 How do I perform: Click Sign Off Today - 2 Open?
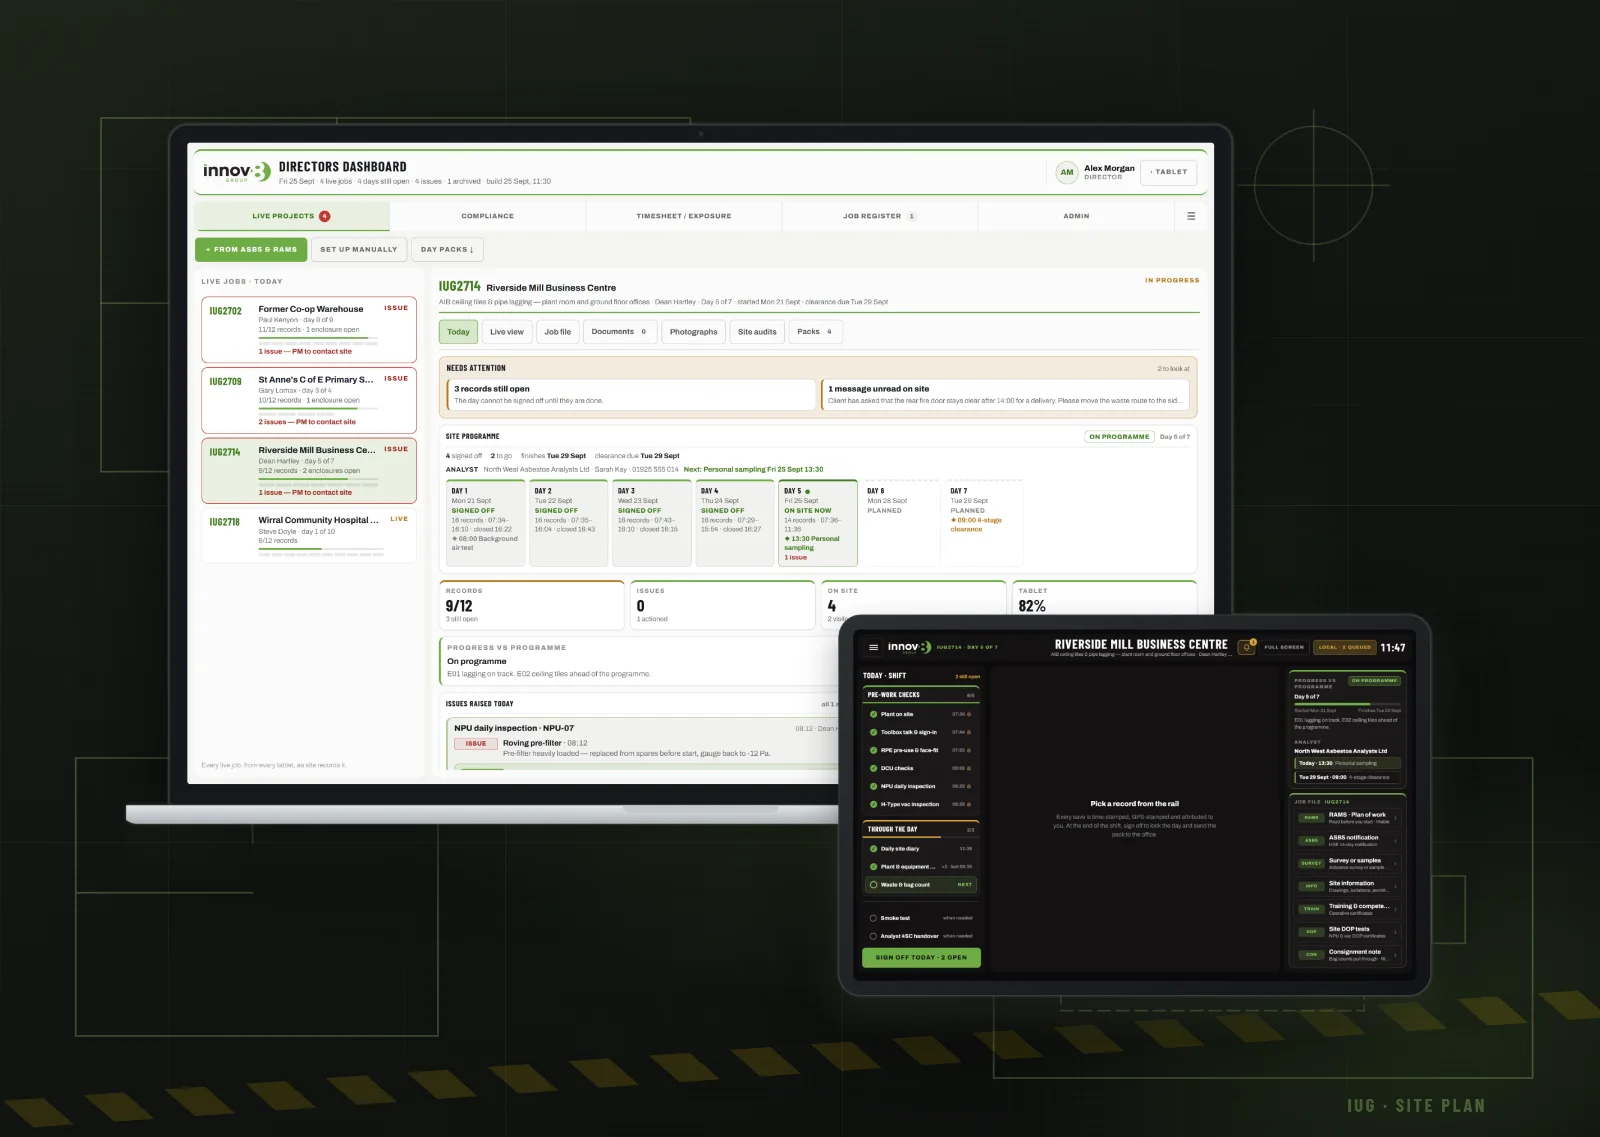[921, 957]
